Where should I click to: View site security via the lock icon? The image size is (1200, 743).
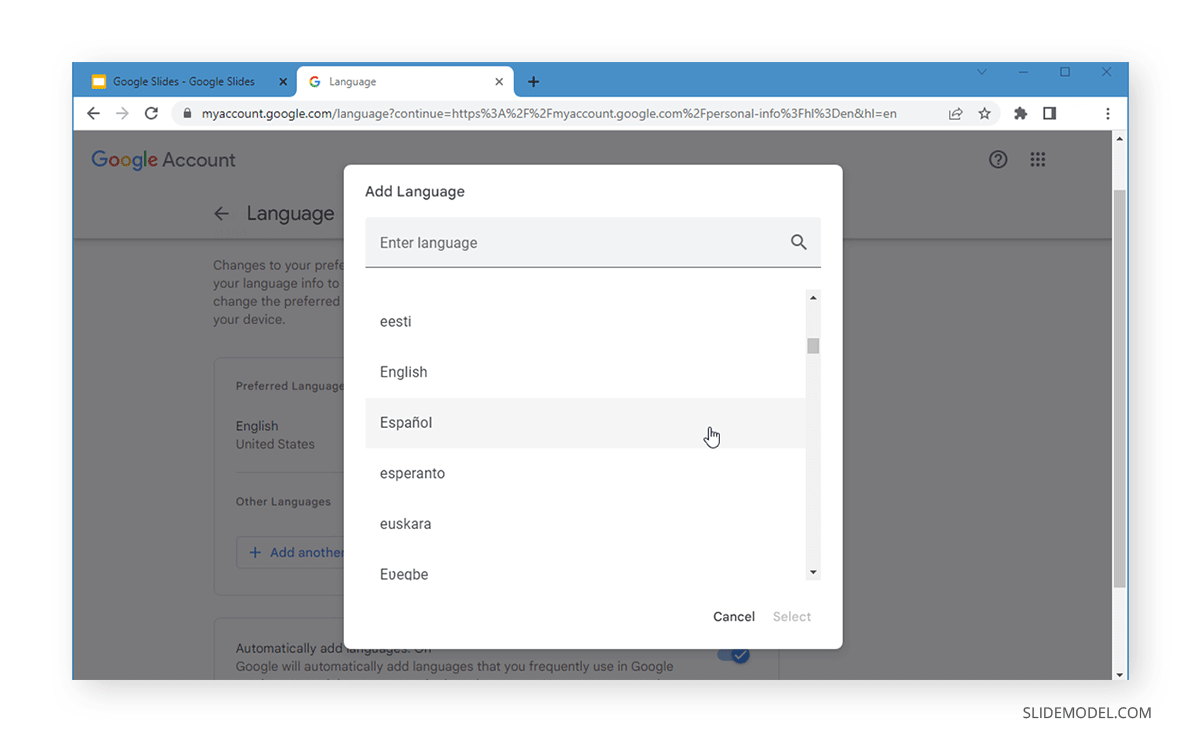click(186, 113)
